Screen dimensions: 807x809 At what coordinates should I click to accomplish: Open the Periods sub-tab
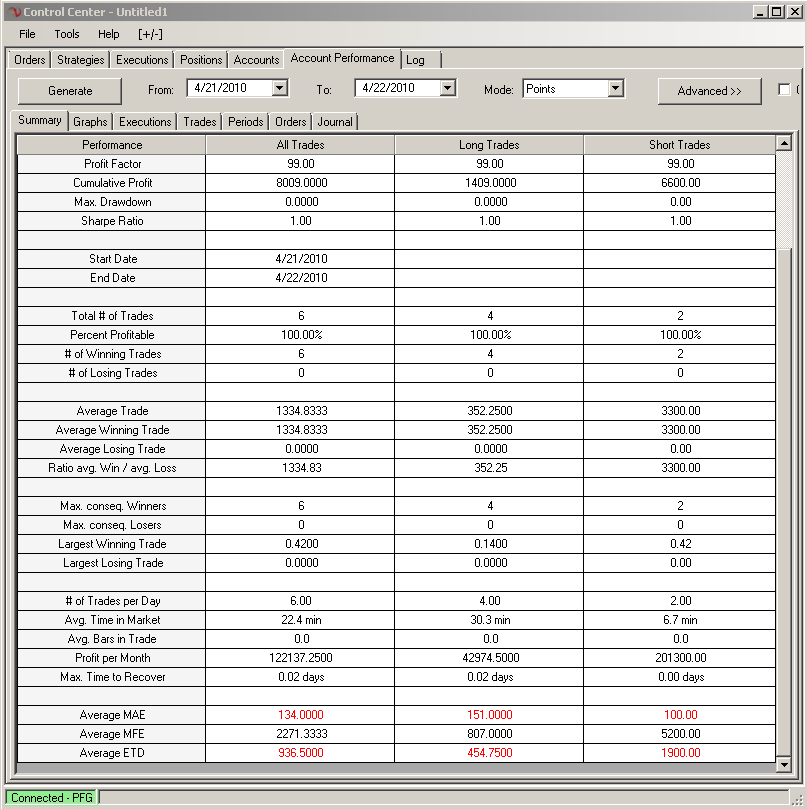[x=246, y=122]
